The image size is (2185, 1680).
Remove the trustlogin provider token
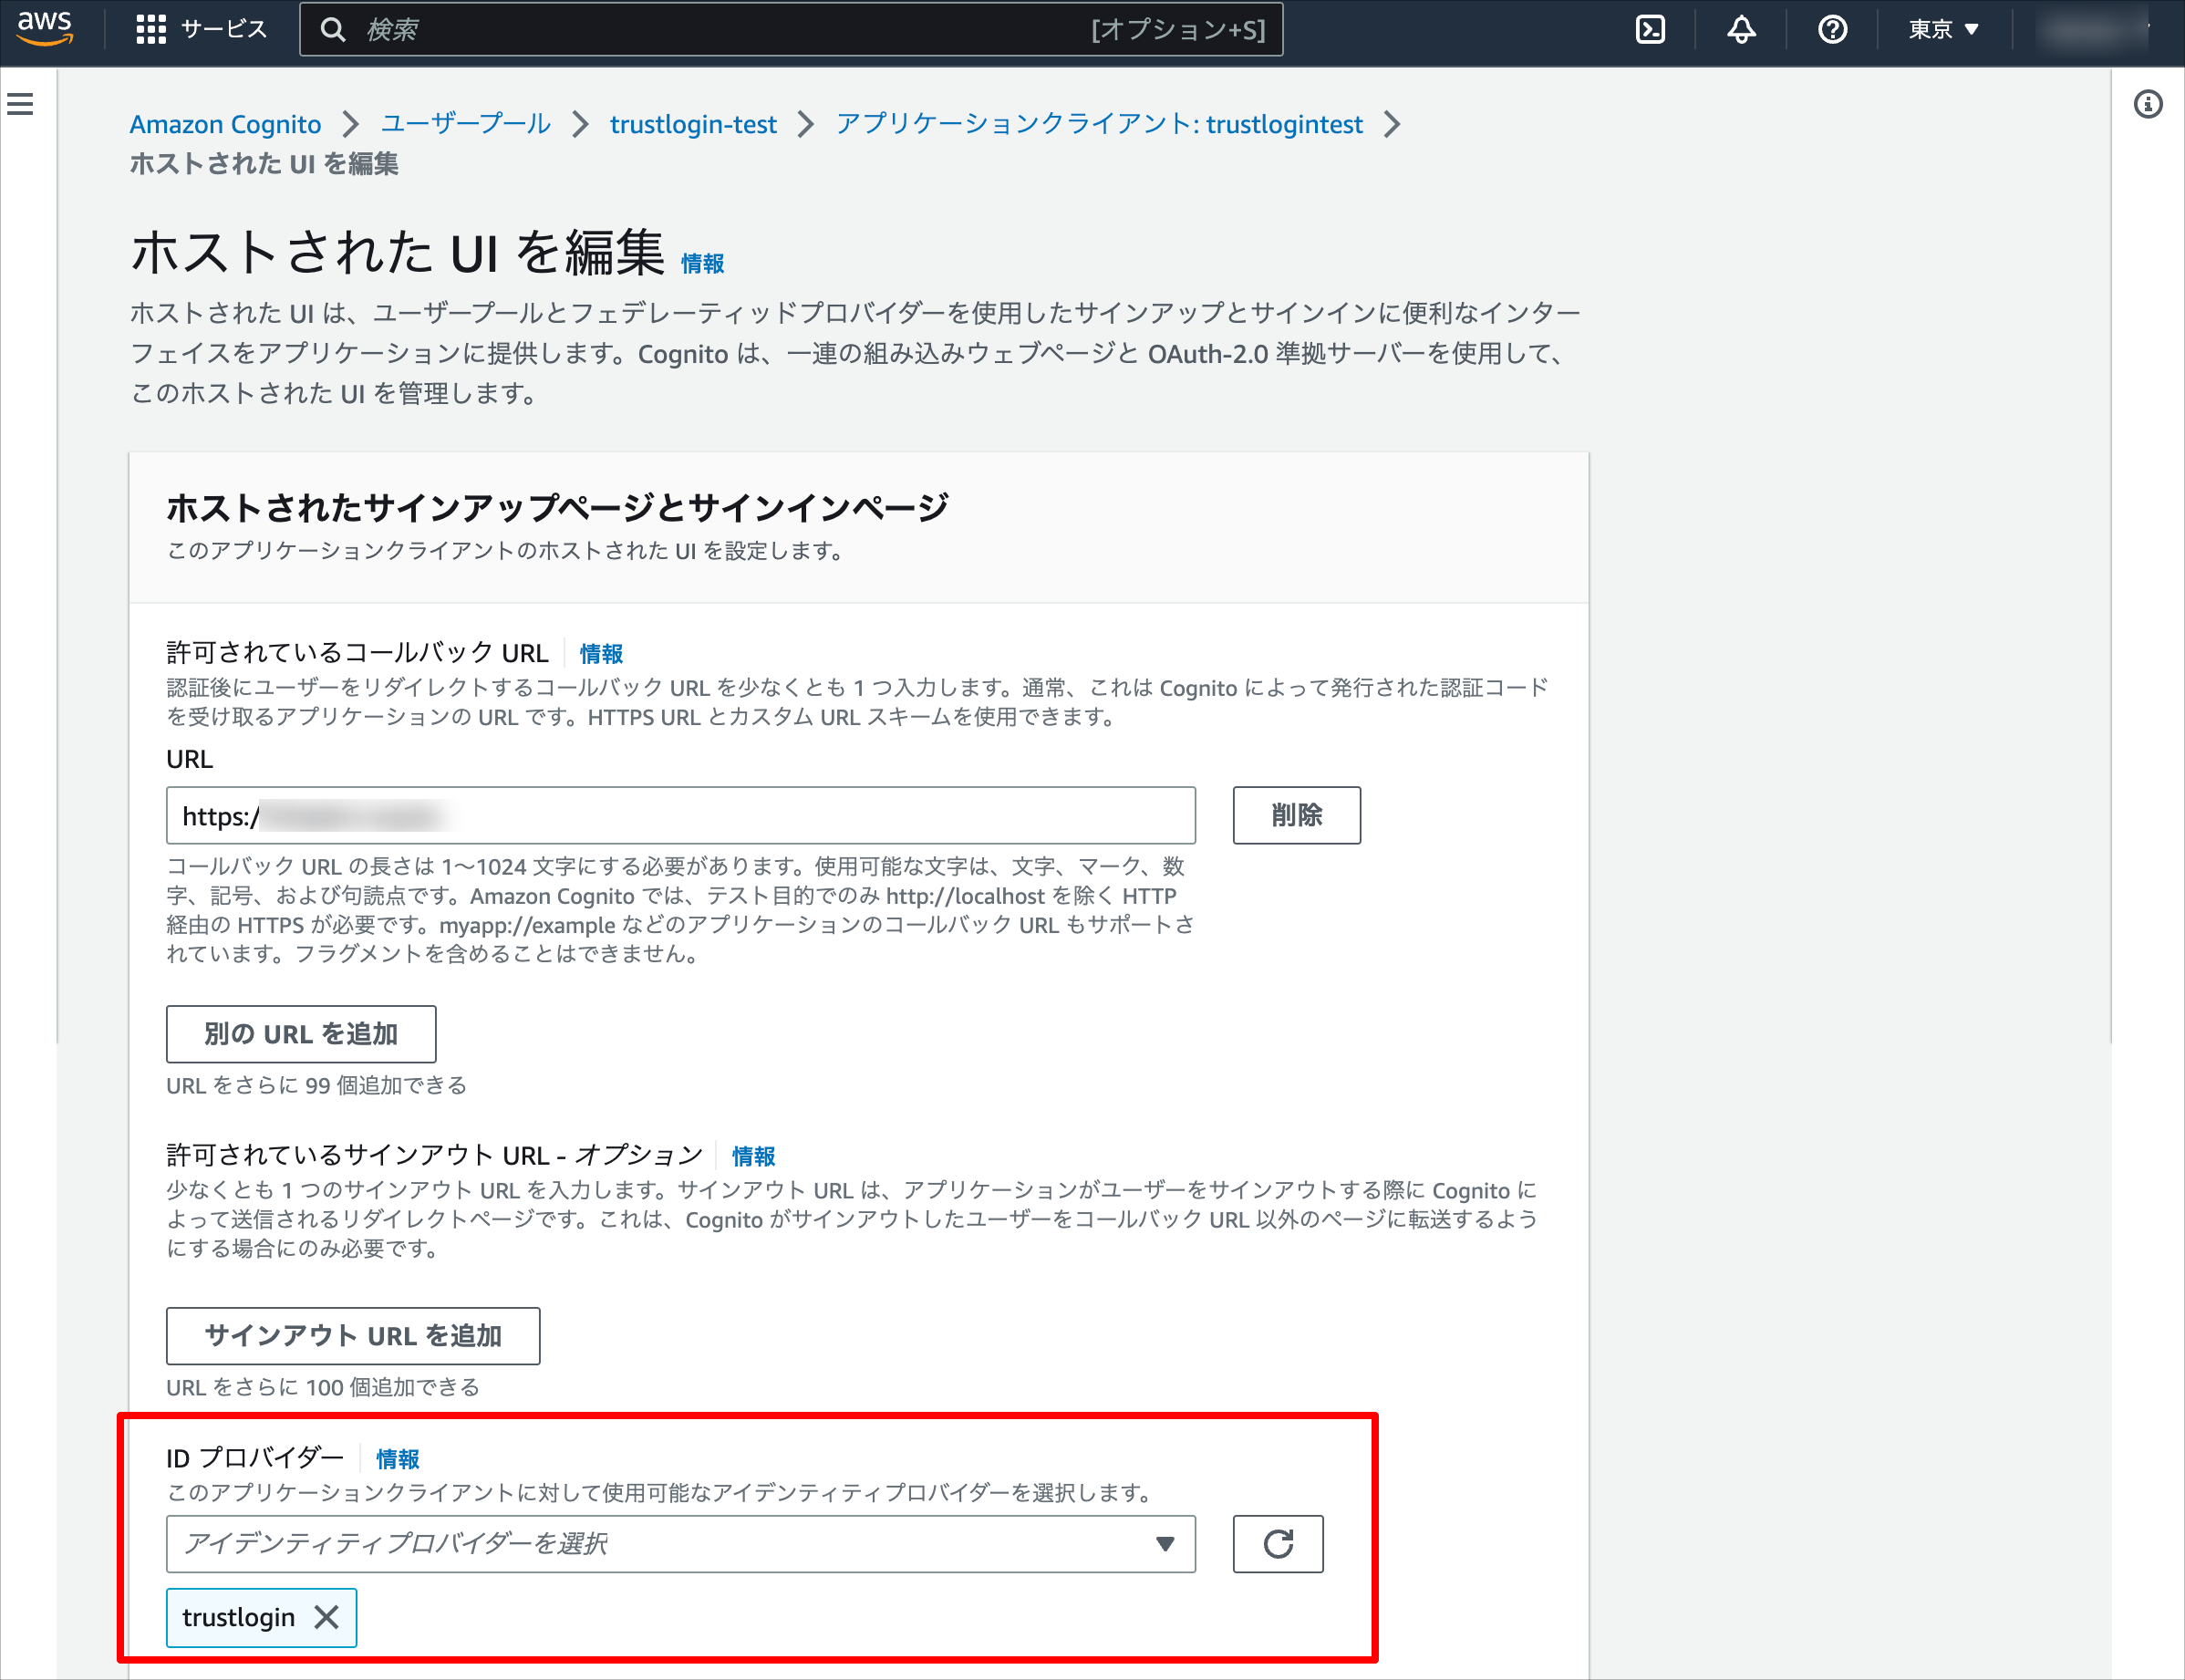(326, 1617)
